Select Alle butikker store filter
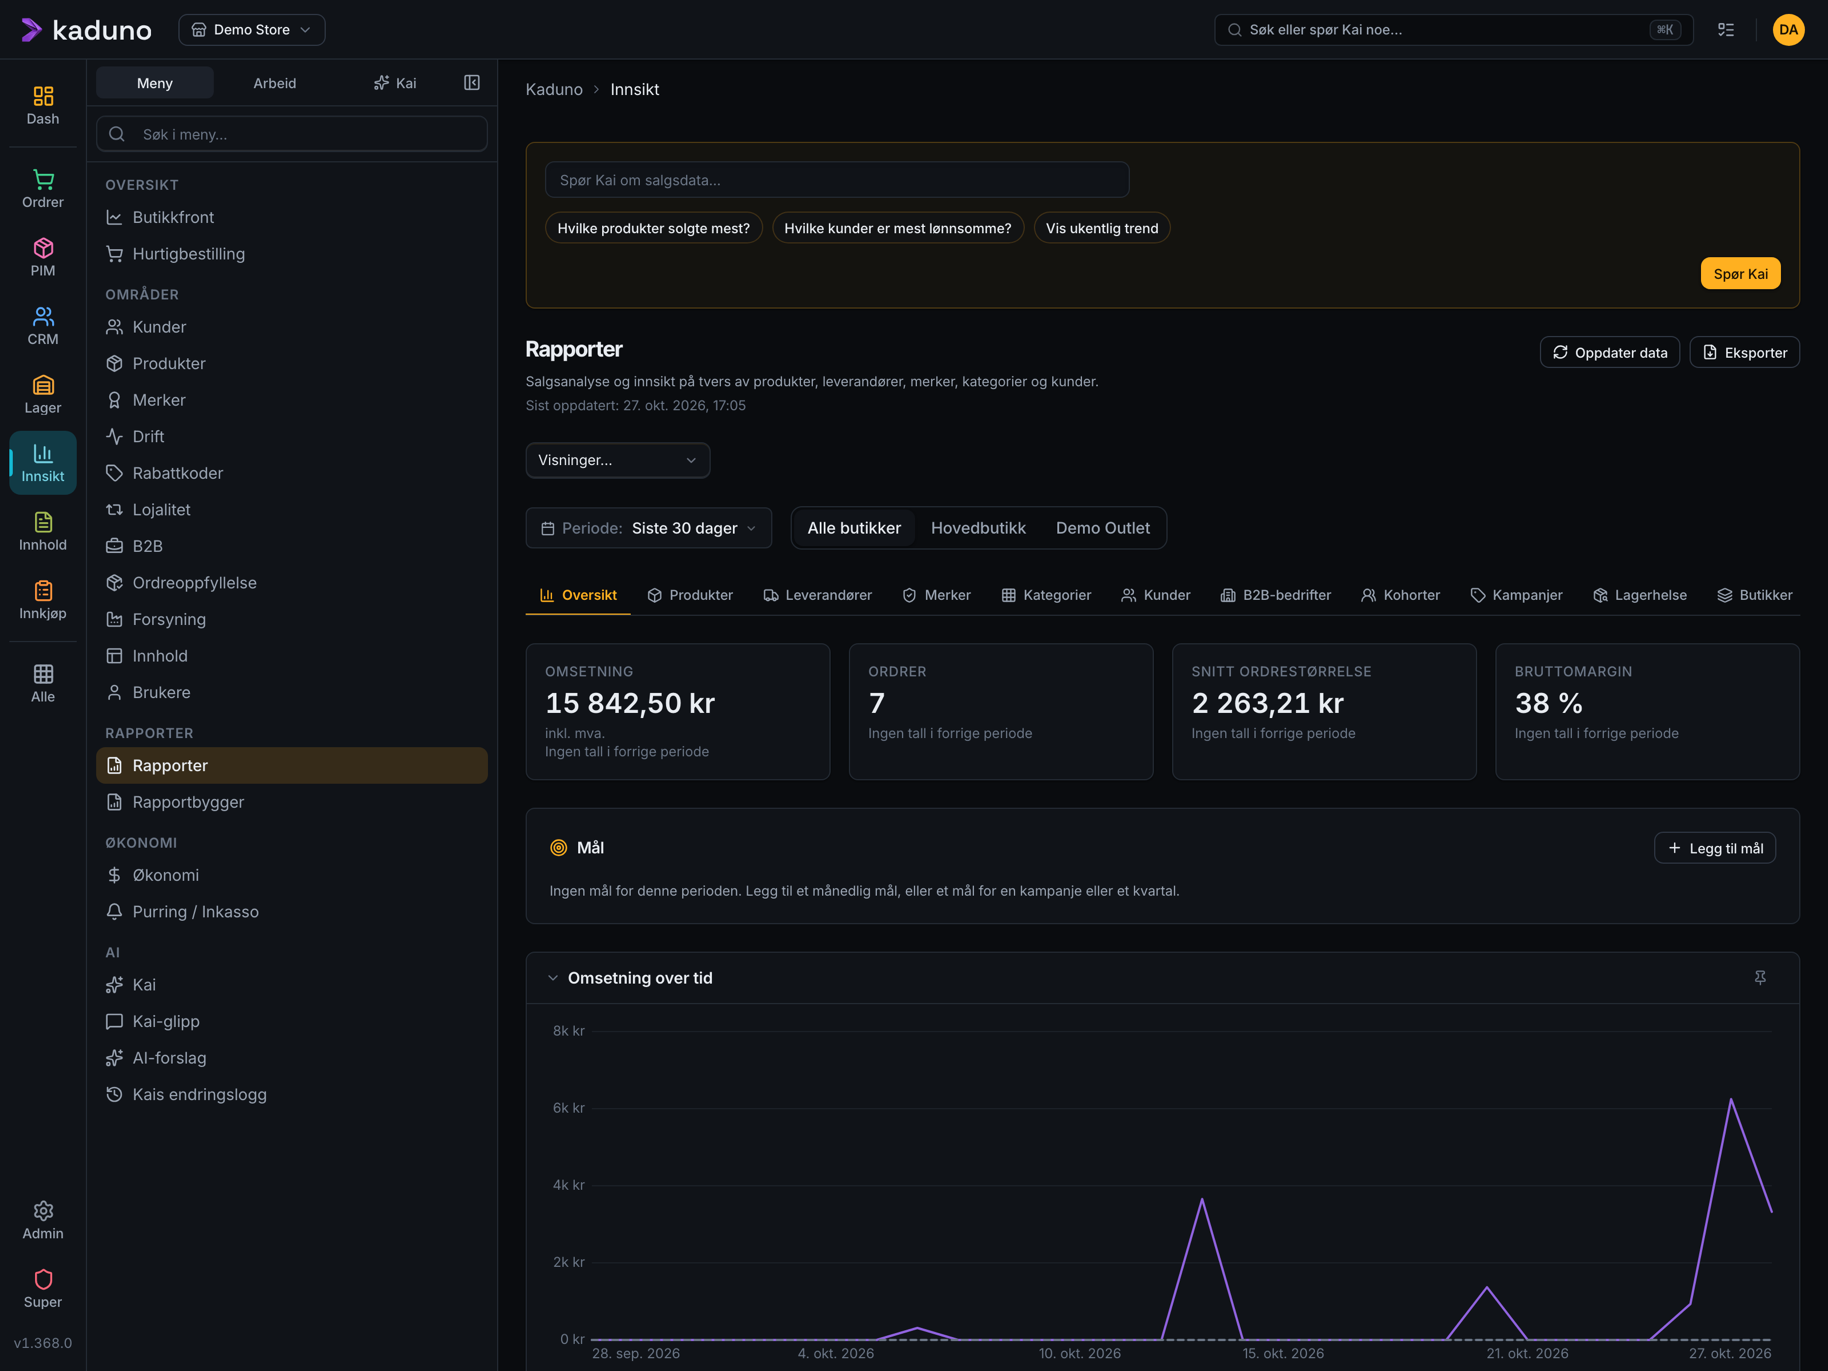 854,528
